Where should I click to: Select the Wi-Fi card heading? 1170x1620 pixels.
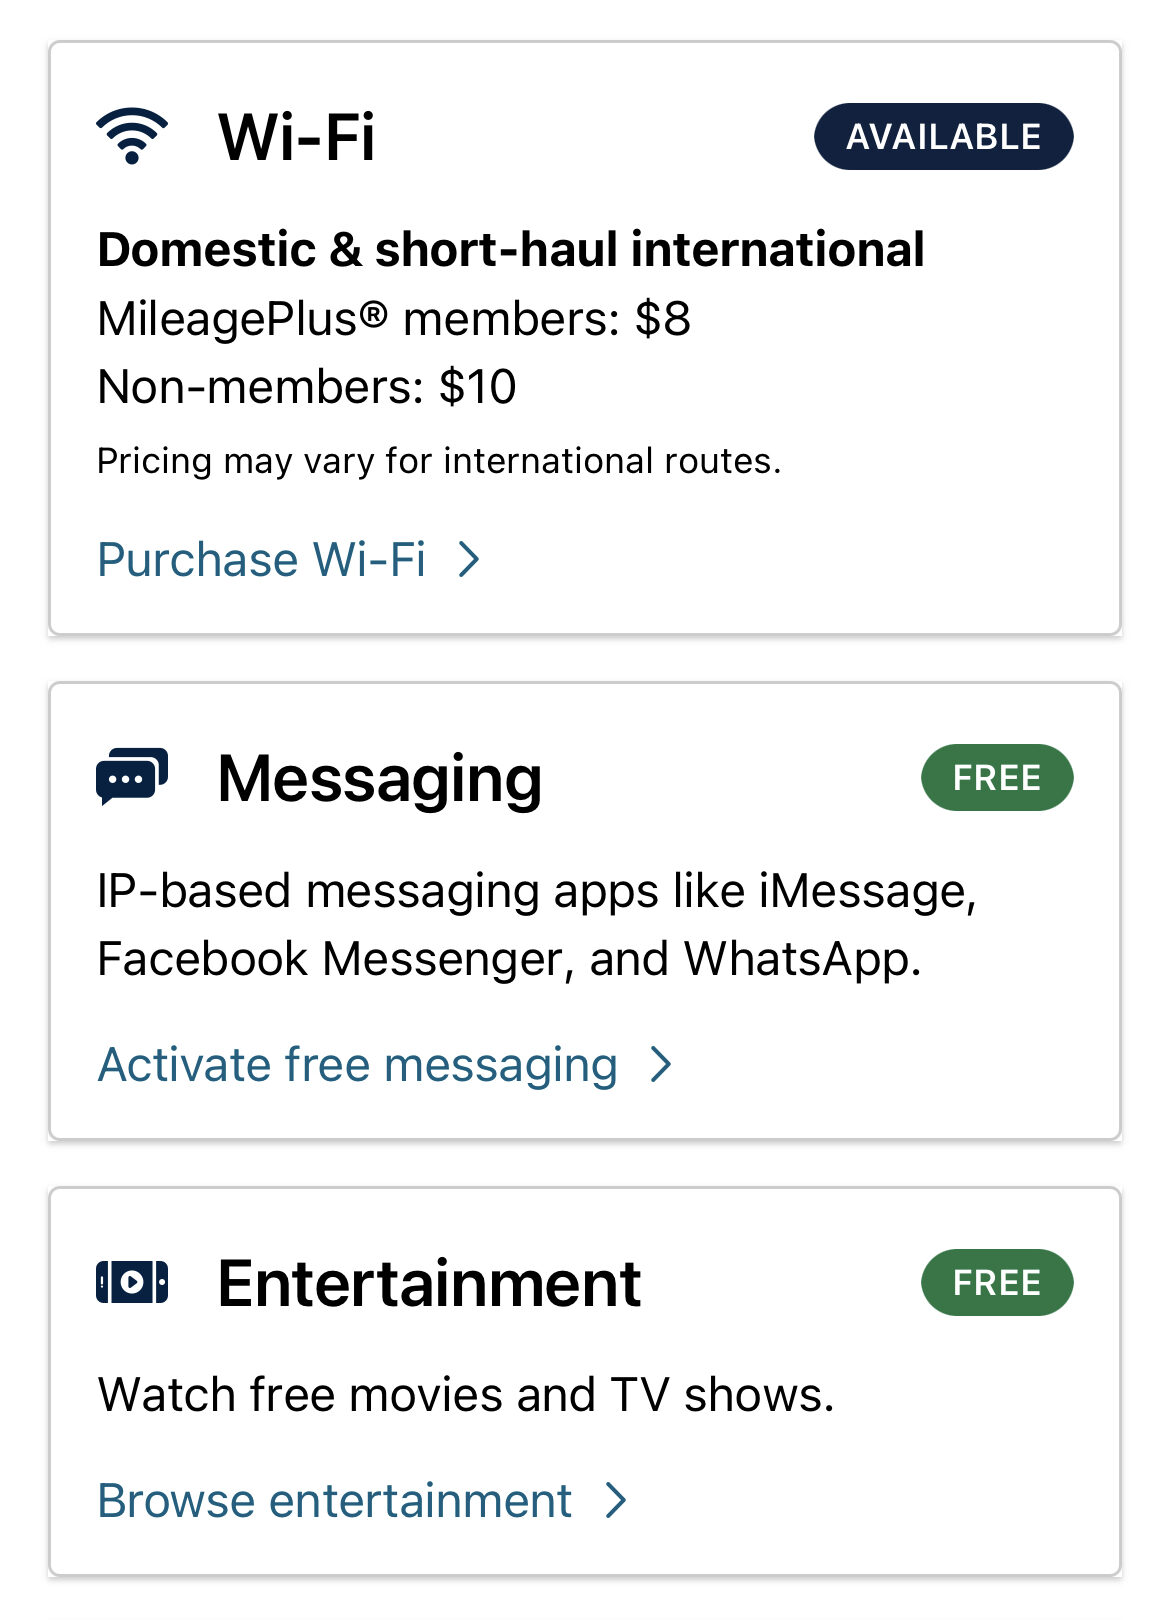pos(297,137)
